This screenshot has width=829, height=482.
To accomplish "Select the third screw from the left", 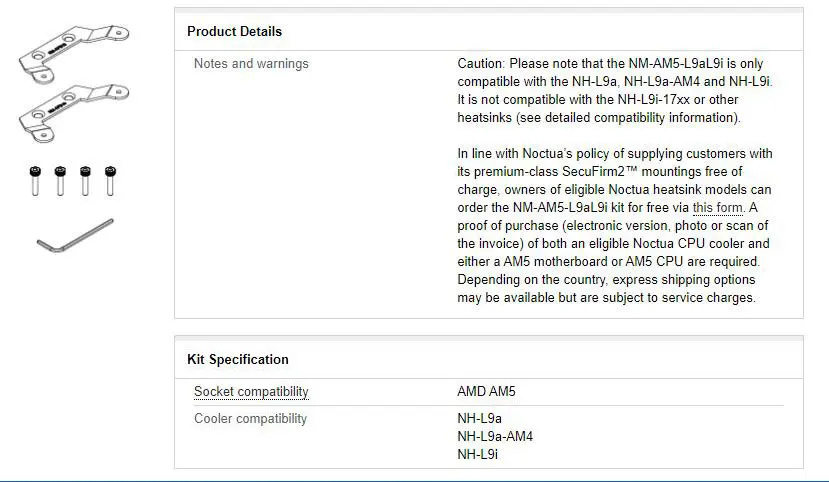I will [85, 180].
